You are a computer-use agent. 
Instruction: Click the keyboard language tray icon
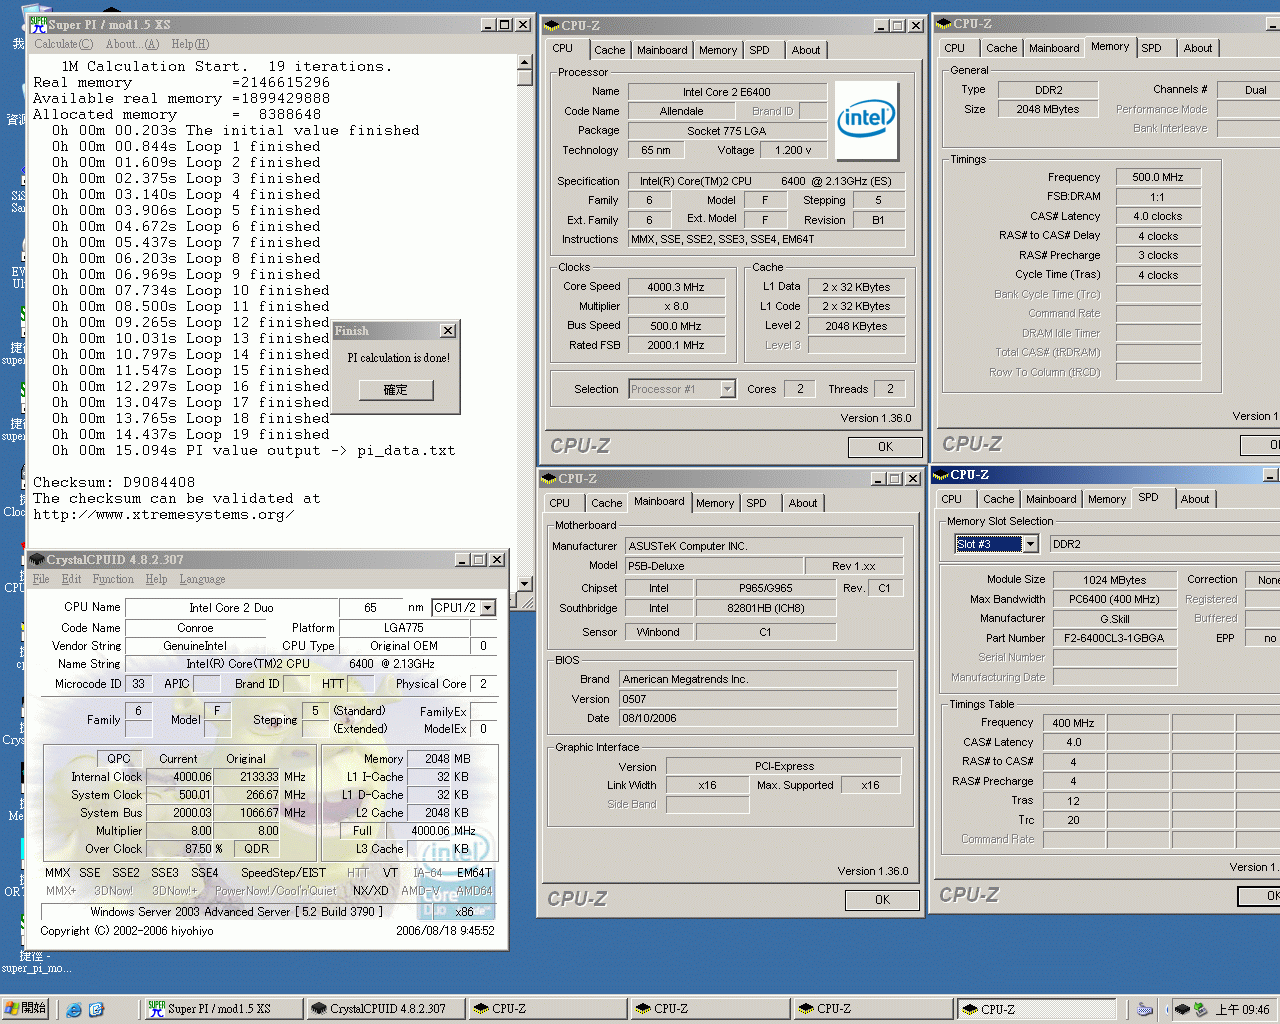pos(1145,1009)
